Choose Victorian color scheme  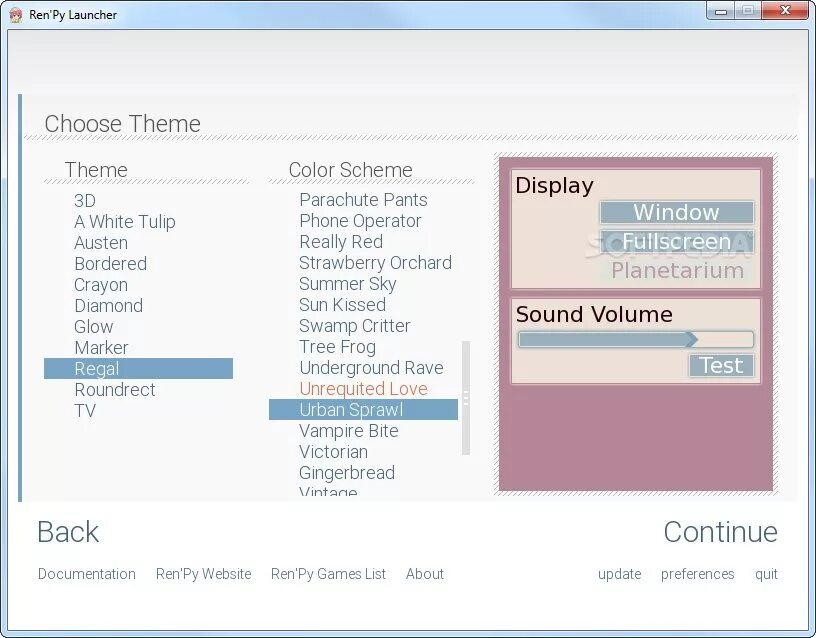tap(333, 452)
